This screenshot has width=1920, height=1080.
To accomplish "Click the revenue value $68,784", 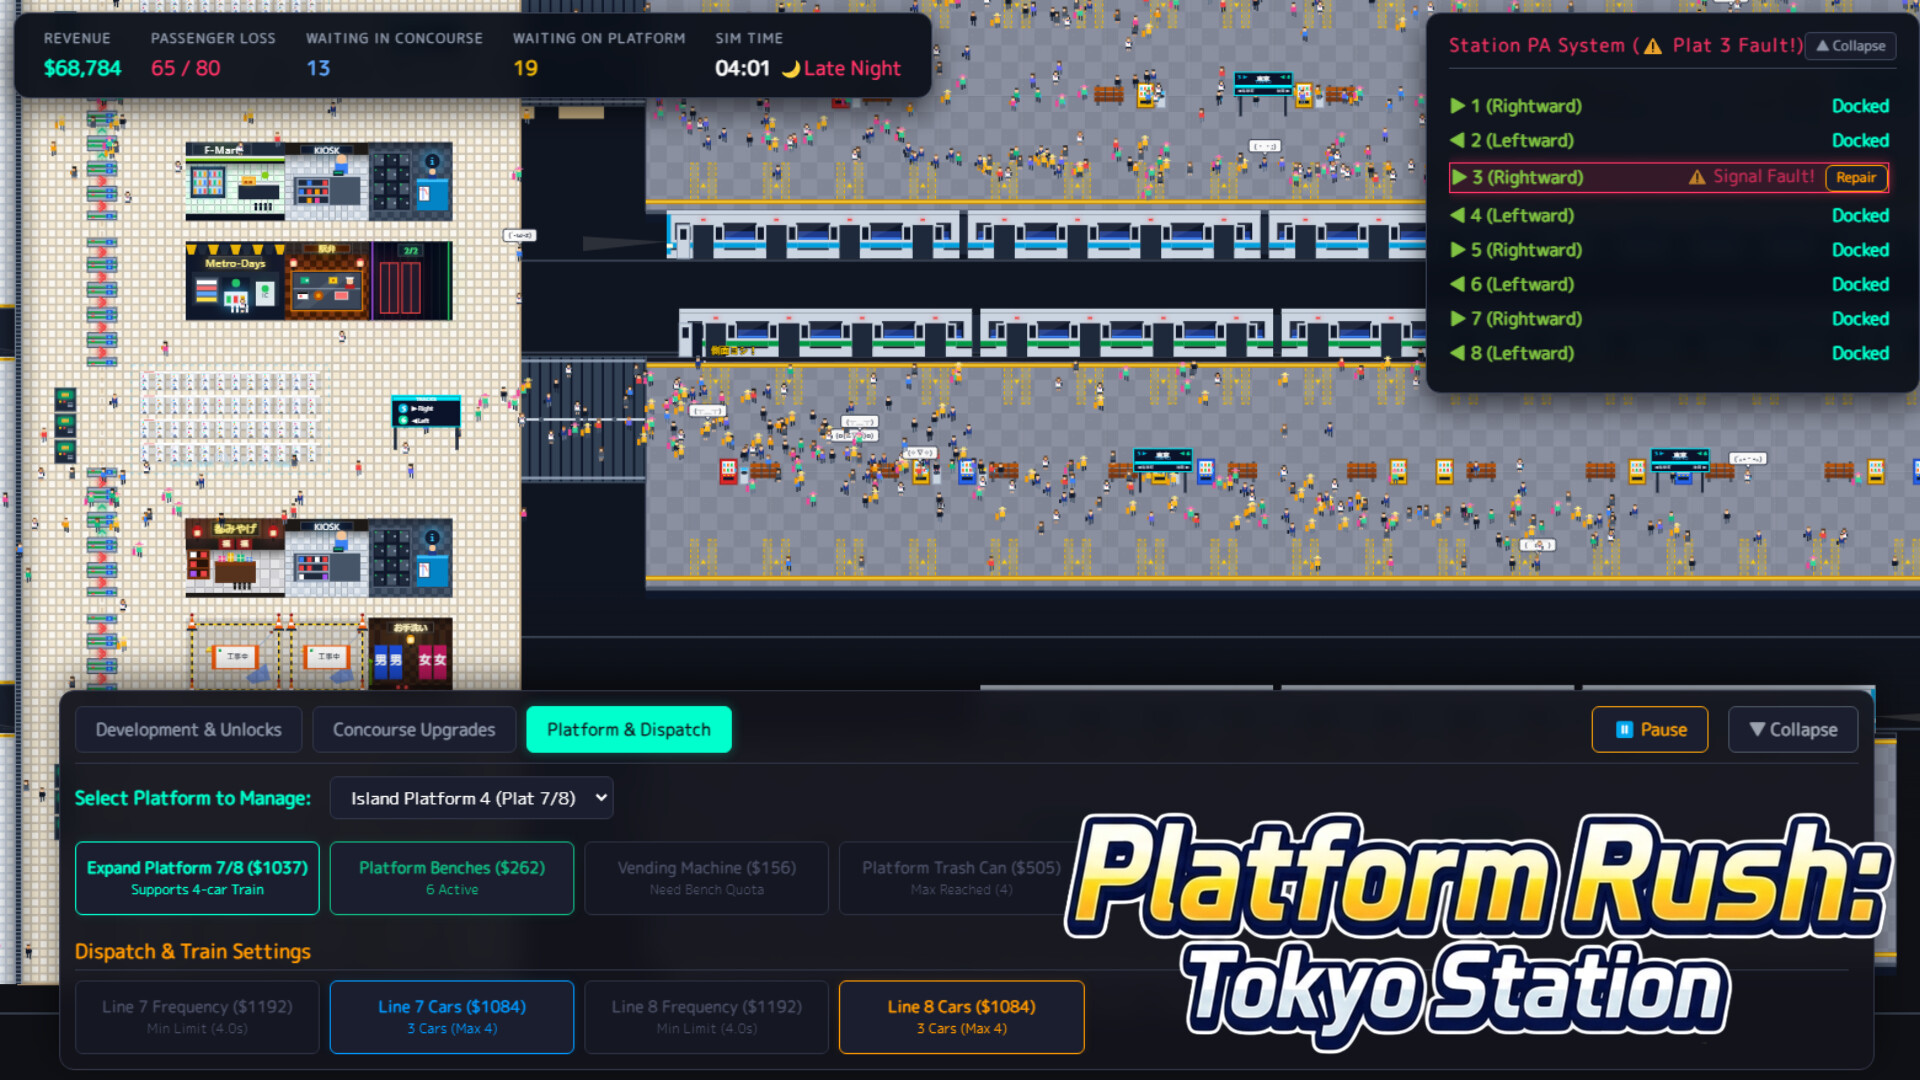I will [x=82, y=69].
